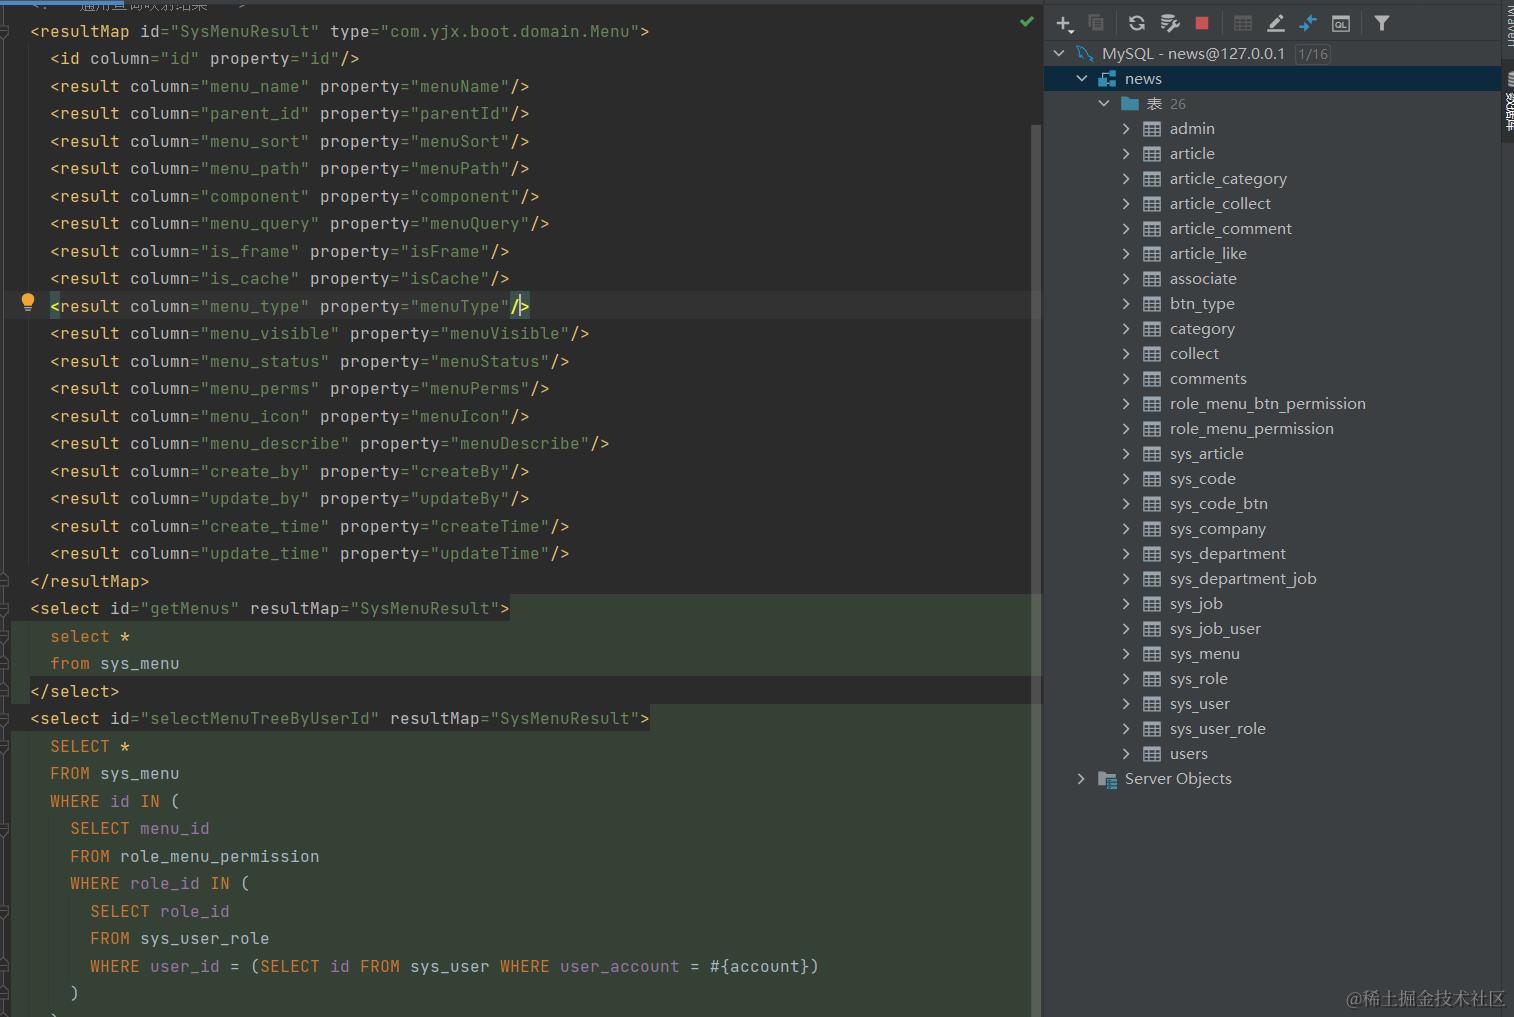The image size is (1514, 1017).
Task: Click the Duplicate data source icon
Action: (x=1096, y=23)
